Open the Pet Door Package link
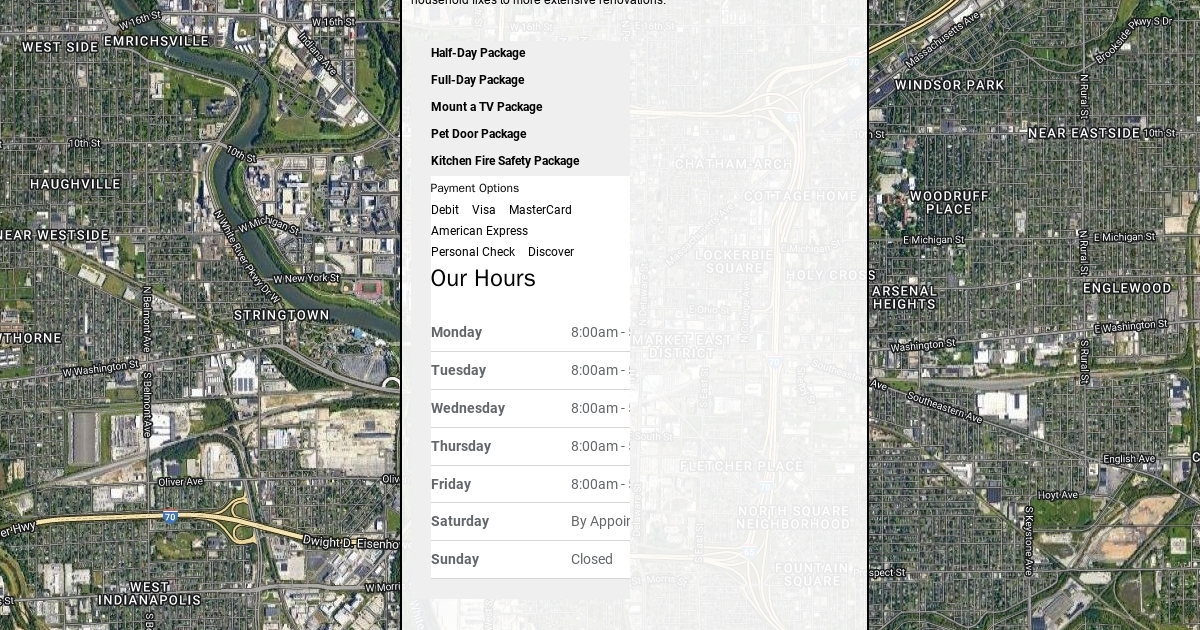Viewport: 1200px width, 630px height. pos(479,134)
